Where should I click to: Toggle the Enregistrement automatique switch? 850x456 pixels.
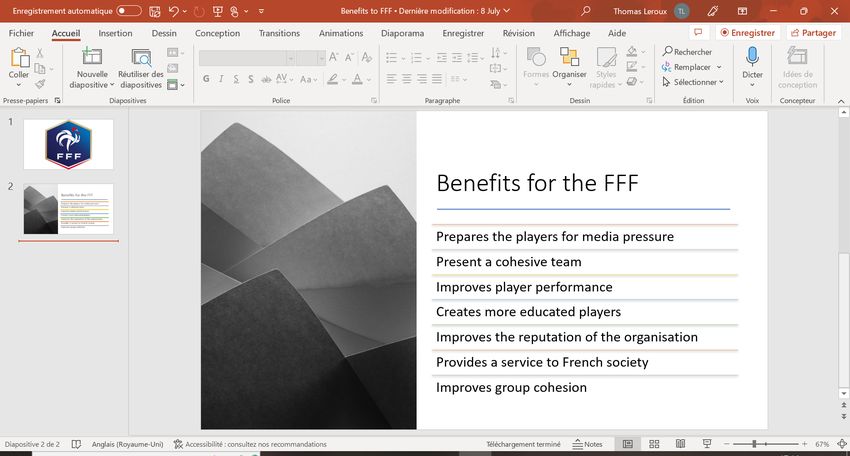(129, 11)
